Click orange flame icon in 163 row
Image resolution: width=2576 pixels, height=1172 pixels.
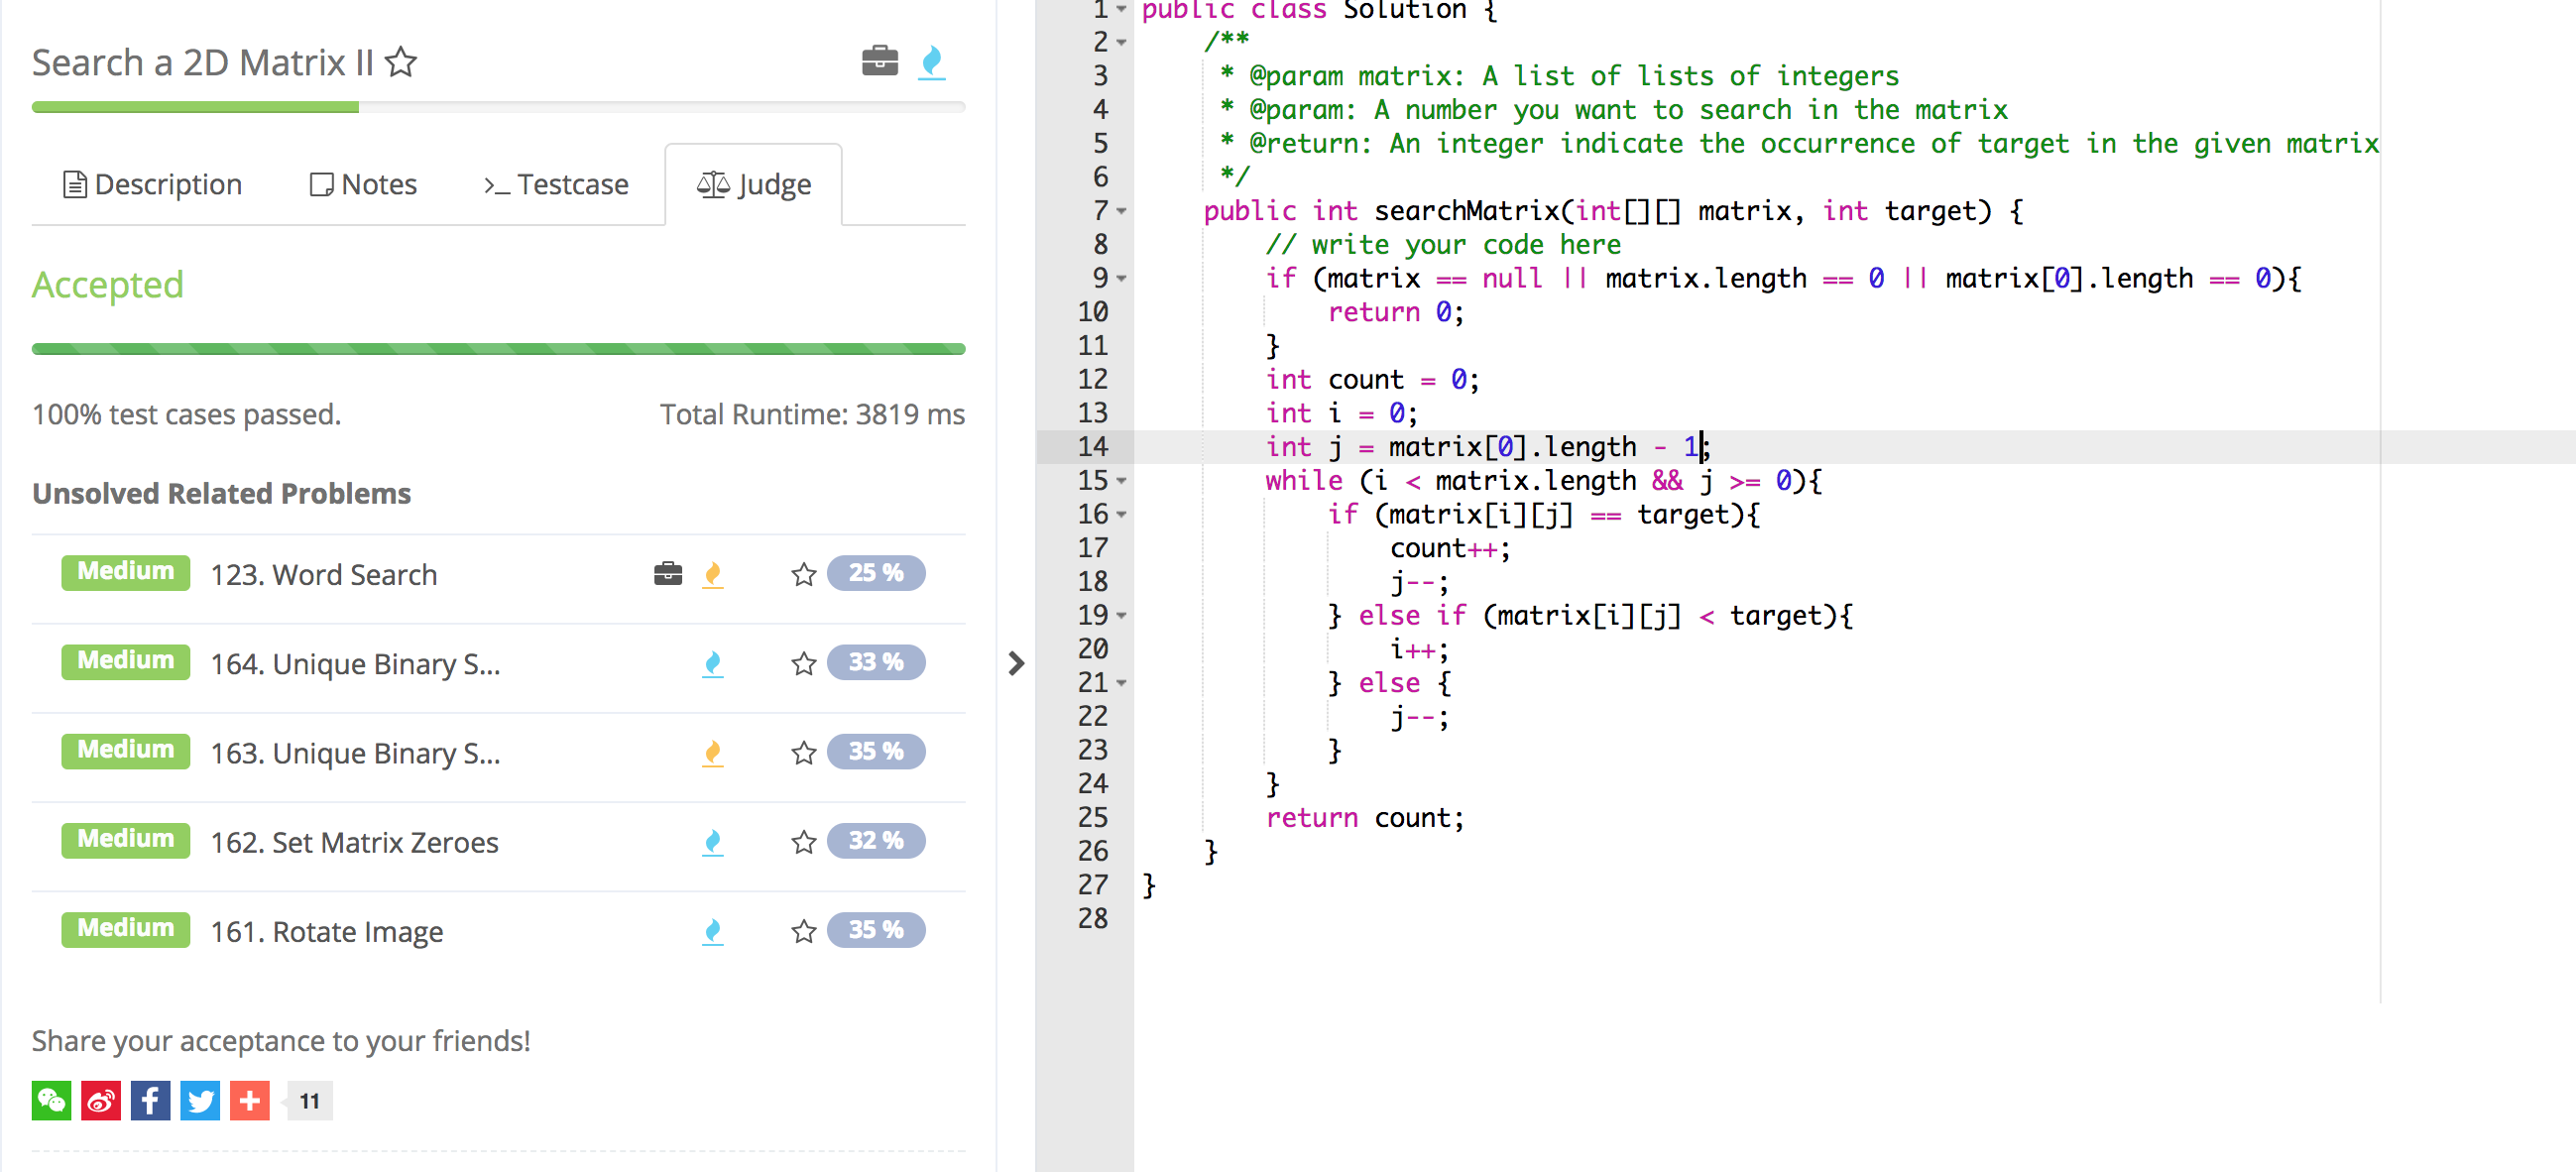[712, 752]
